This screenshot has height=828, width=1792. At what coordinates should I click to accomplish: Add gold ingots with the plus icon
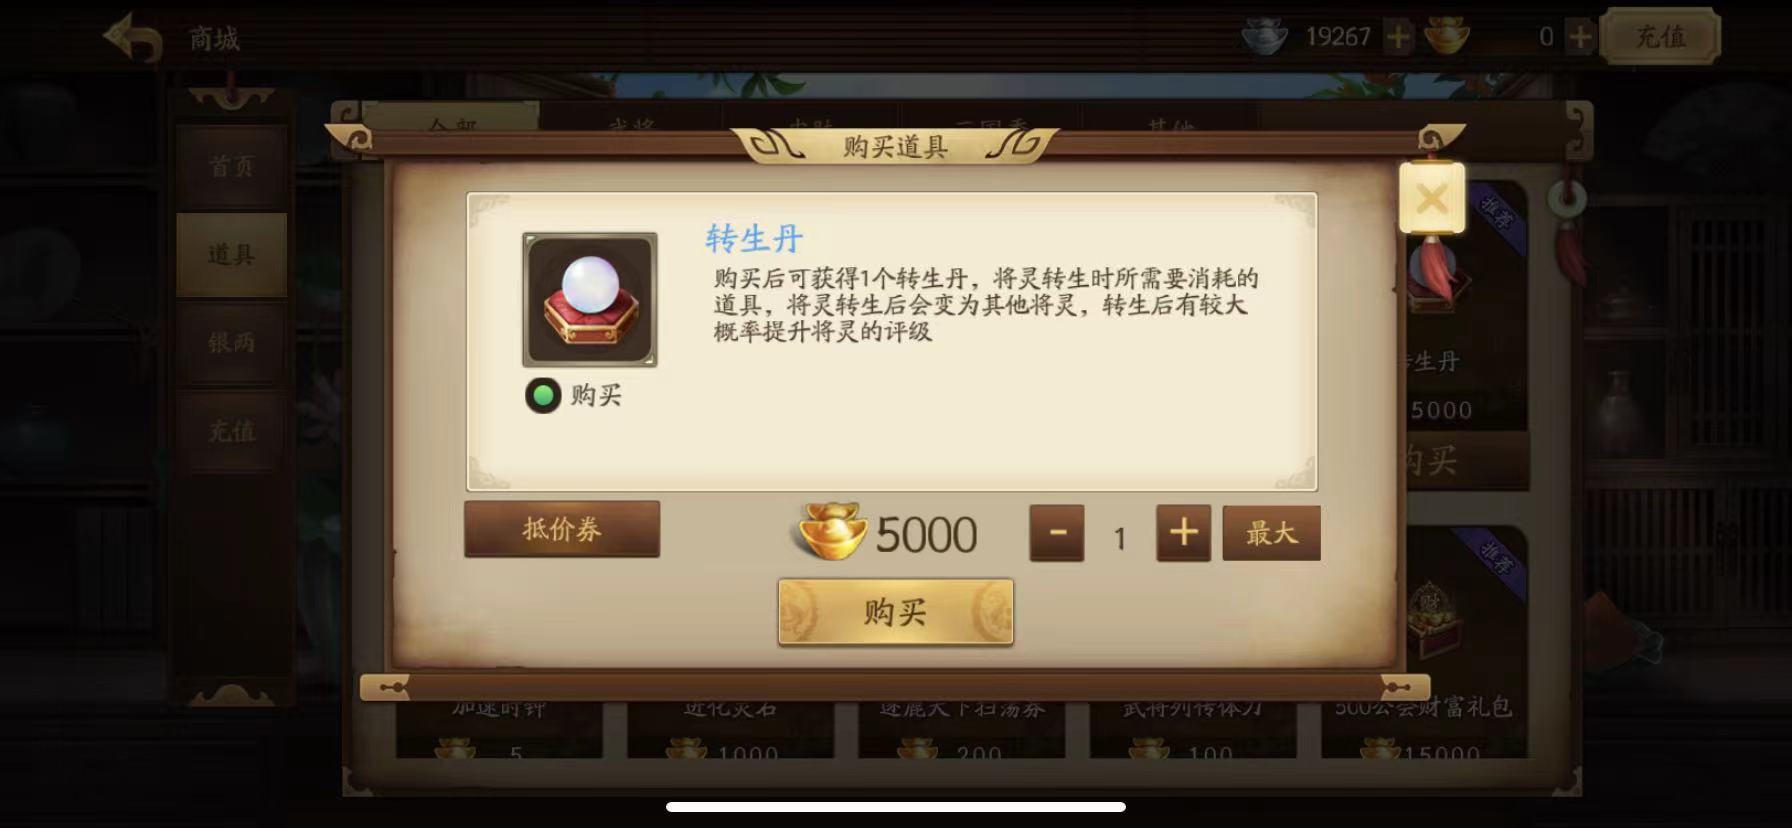pos(1580,38)
